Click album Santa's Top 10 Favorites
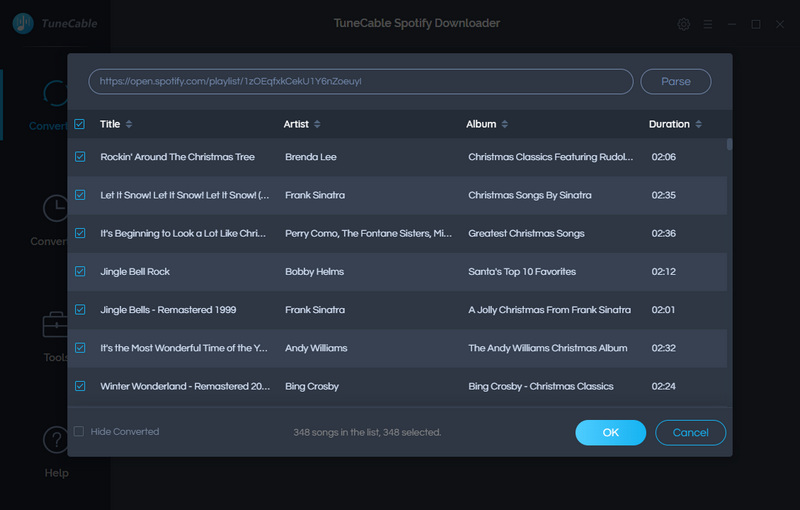 pos(522,271)
